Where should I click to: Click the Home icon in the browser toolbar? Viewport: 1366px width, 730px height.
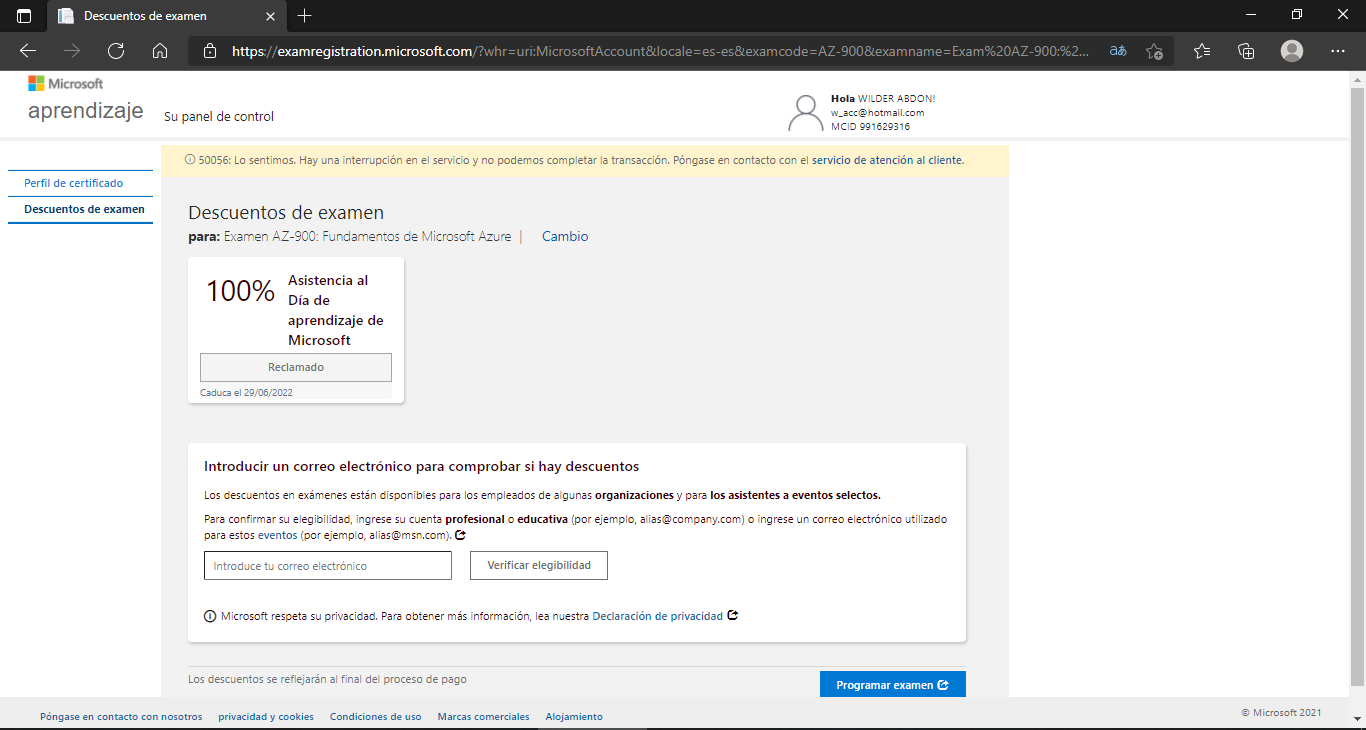159,50
